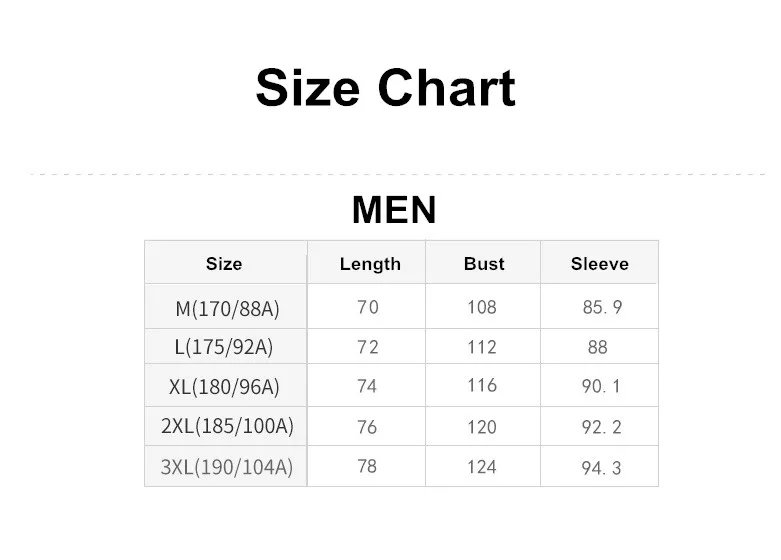781x560 pixels.
Task: Select the Size column header
Action: 226,263
